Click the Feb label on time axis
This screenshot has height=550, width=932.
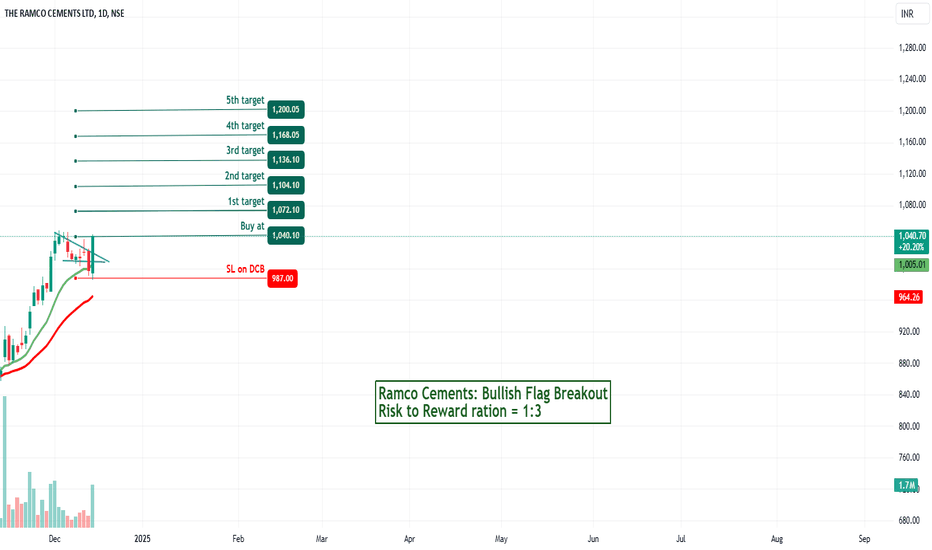(238, 539)
